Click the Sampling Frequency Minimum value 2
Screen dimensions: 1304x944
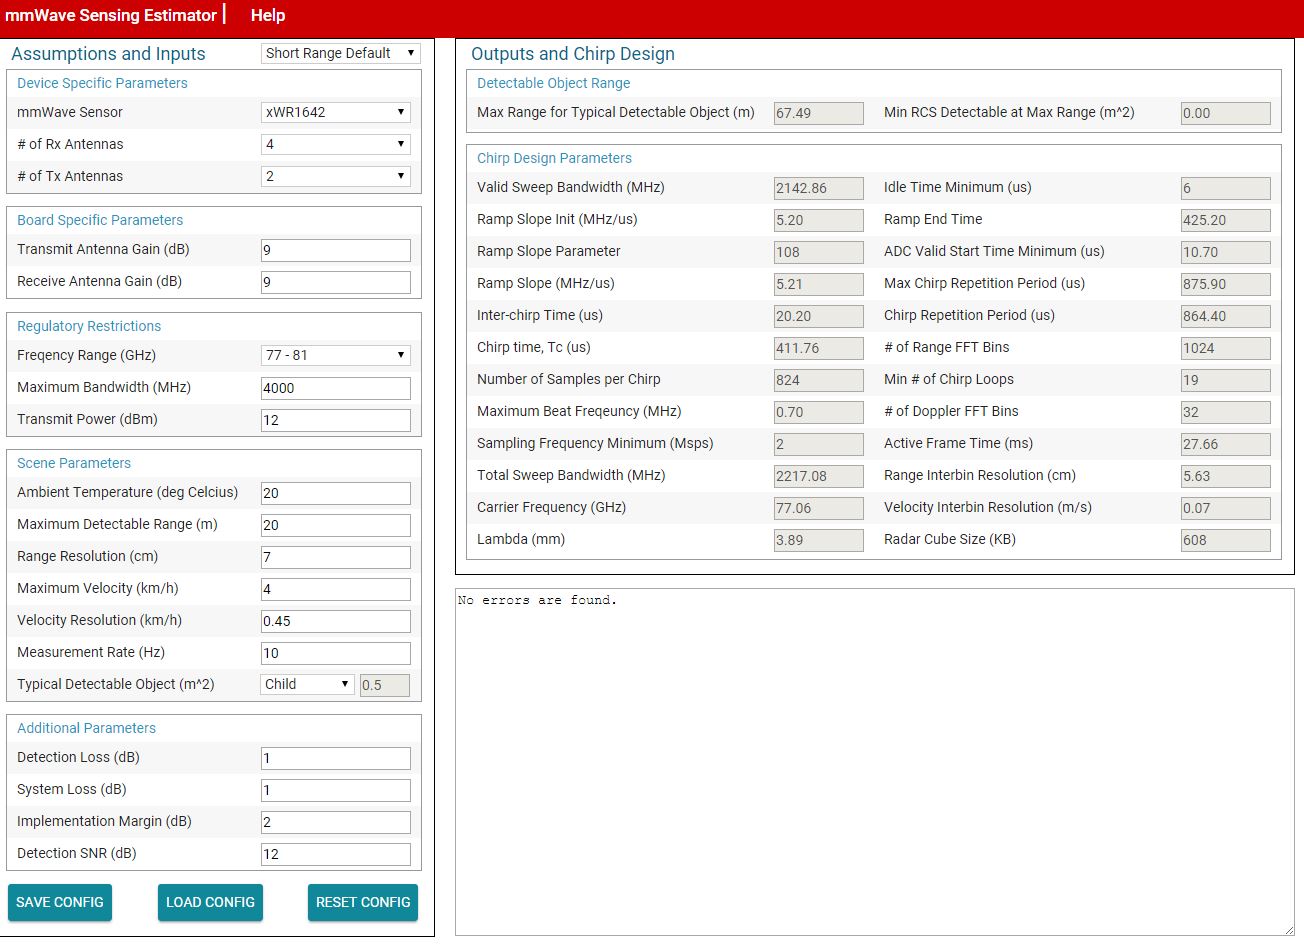click(819, 444)
